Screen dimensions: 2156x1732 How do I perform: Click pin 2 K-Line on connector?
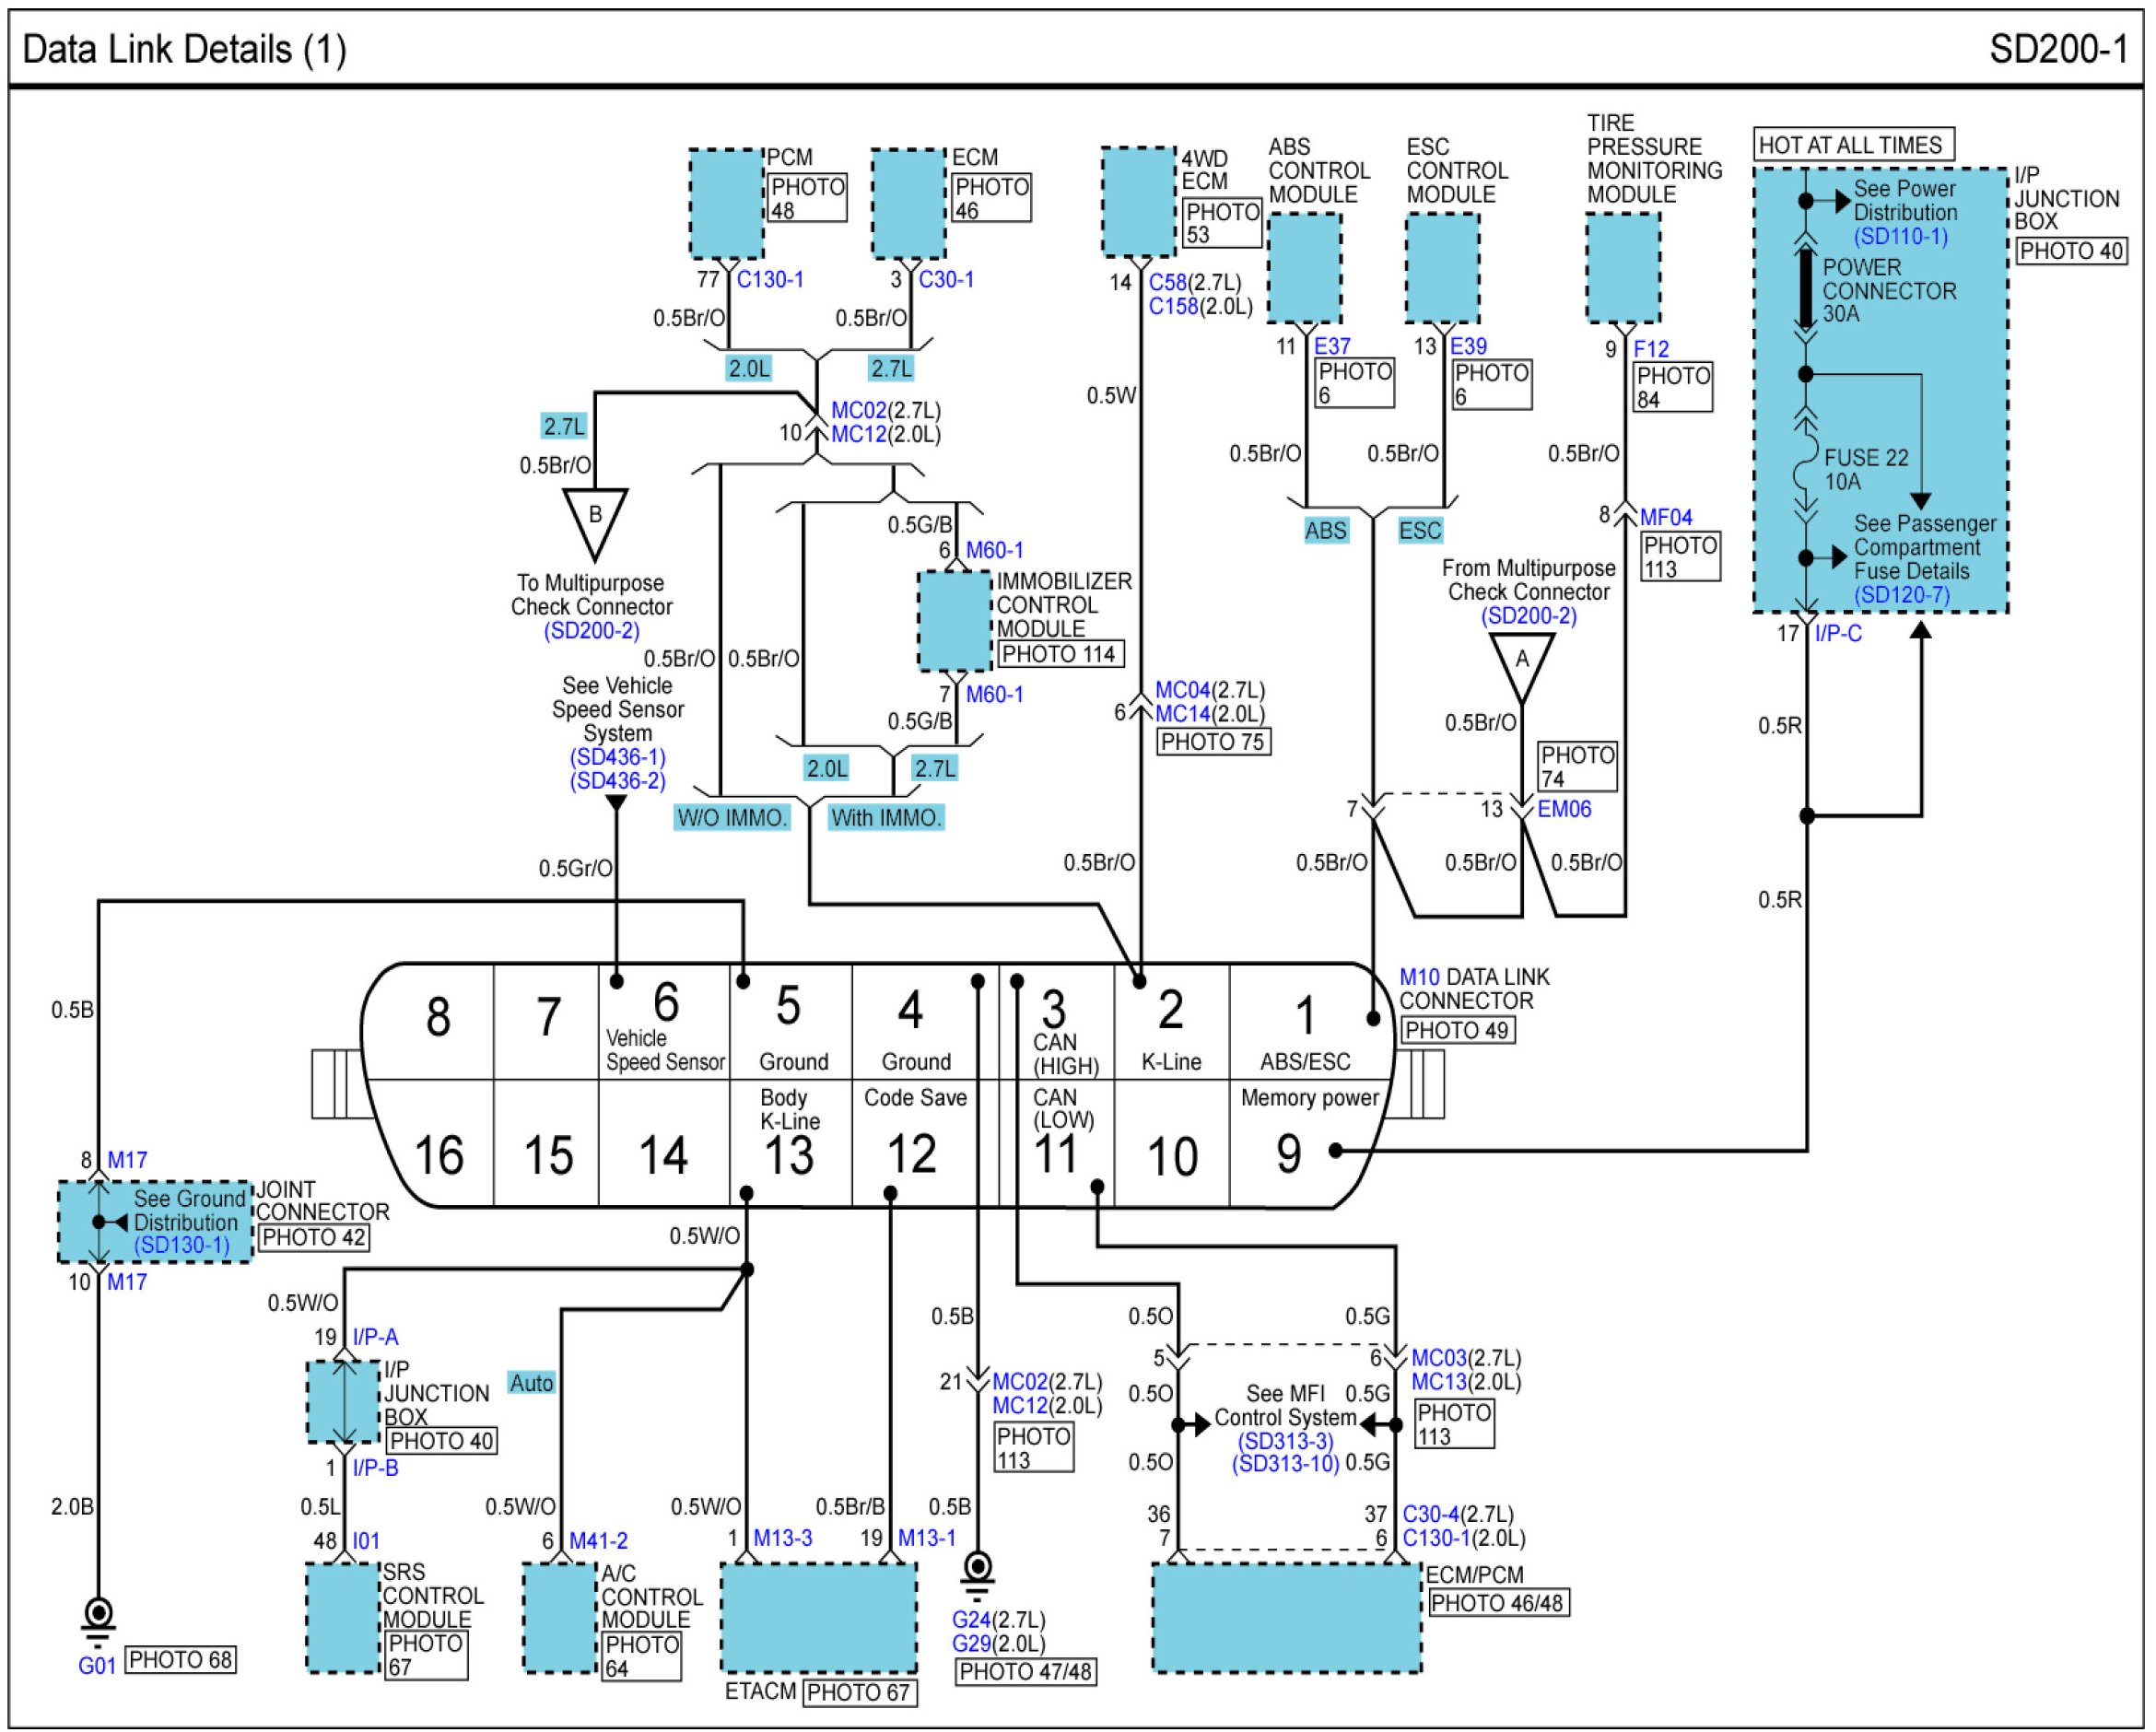coord(1171,1022)
